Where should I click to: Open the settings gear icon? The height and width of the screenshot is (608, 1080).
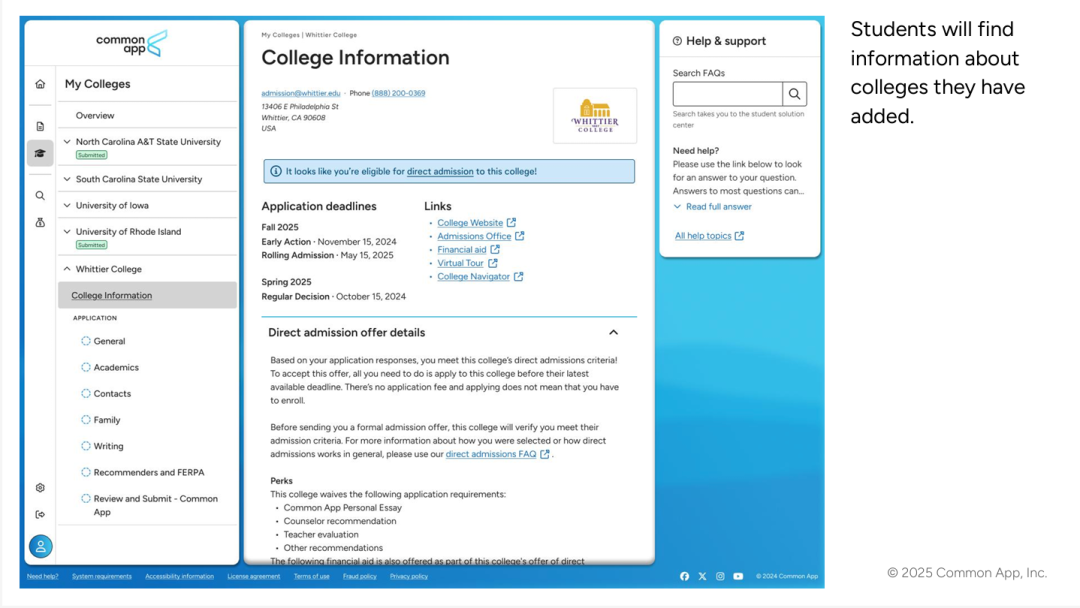point(40,488)
